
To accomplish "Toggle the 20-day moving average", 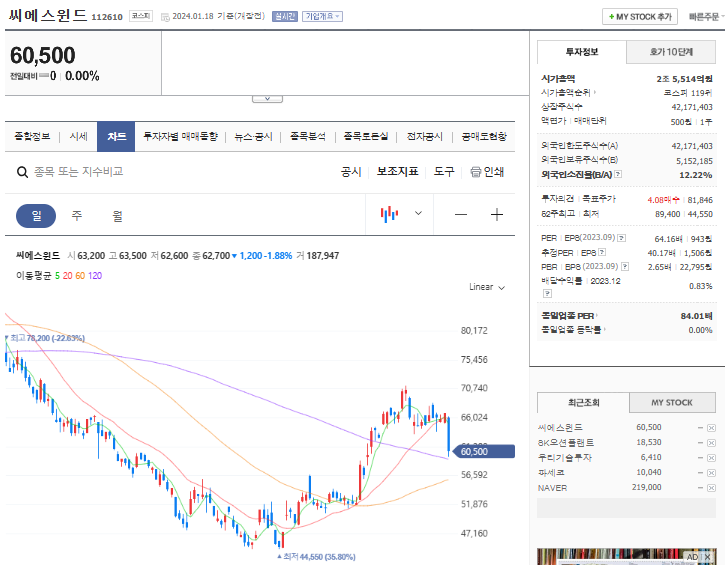I will point(68,276).
